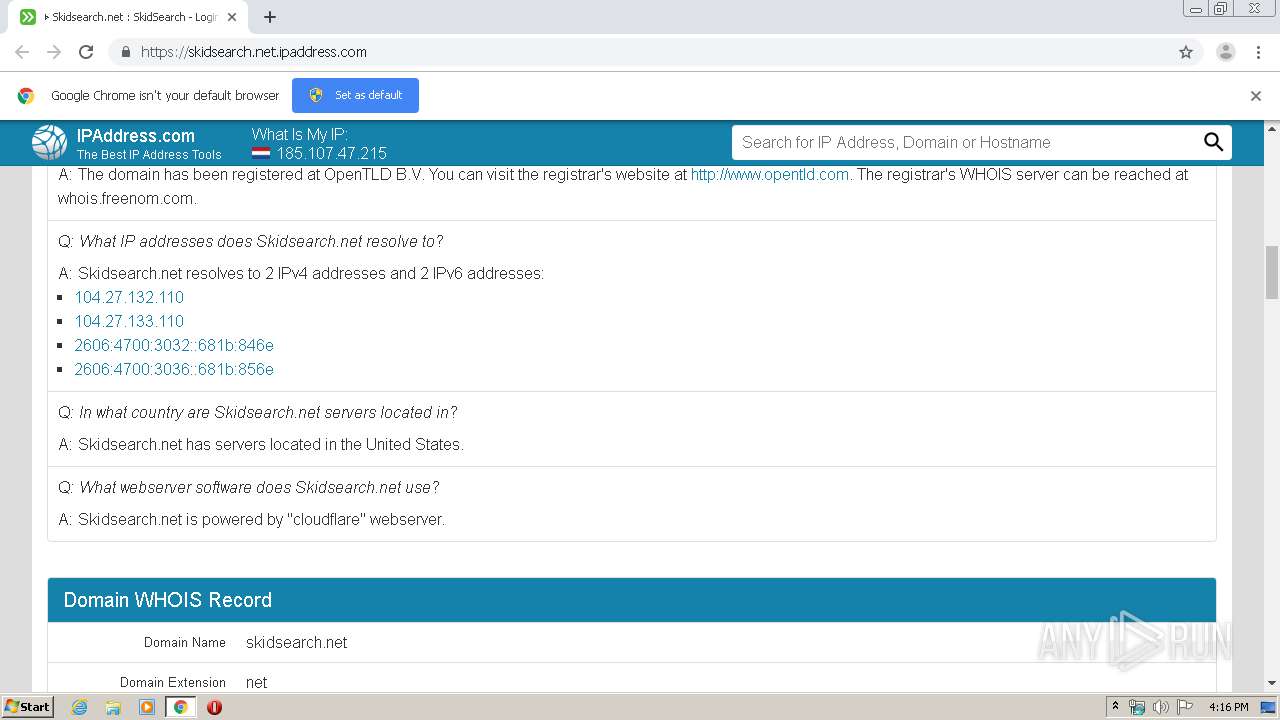Select Chrome taskbar button
Screen dimensions: 1280x720
point(181,707)
